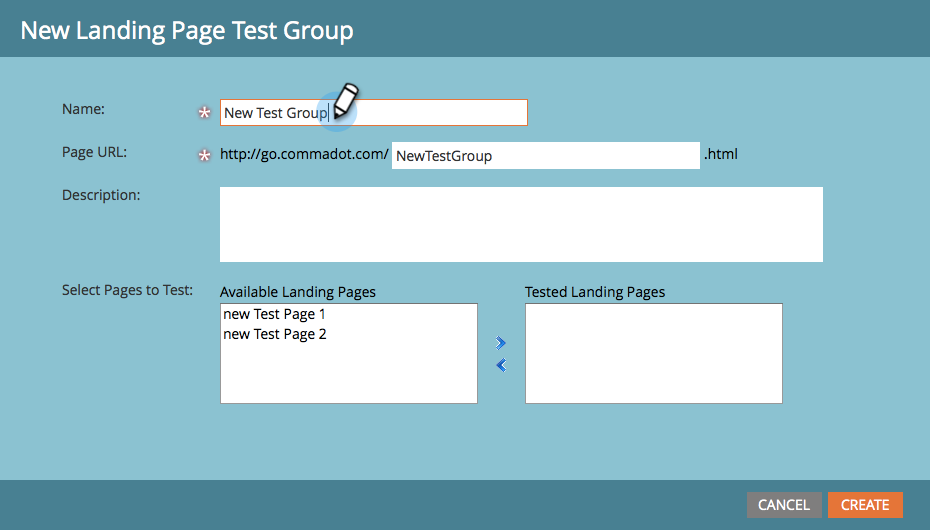Click the "Select Pages to Test:" label
Screen dimensions: 930x530
click(127, 290)
